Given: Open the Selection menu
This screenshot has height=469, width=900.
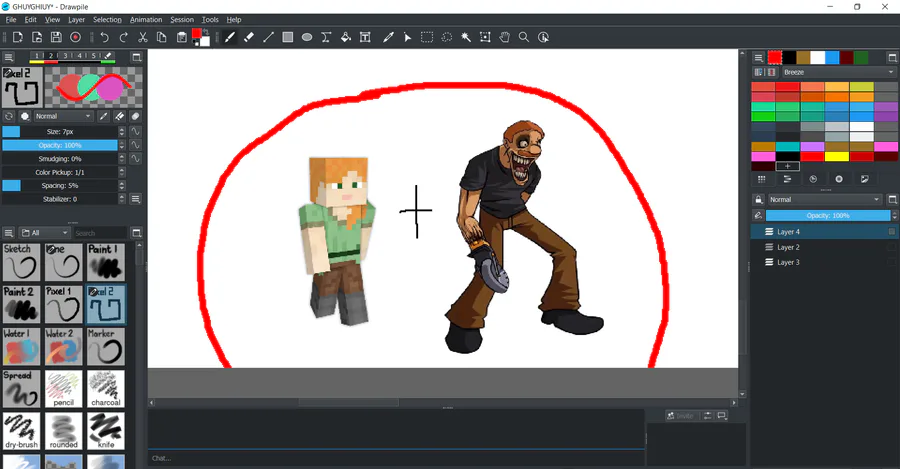Looking at the screenshot, I should [x=107, y=20].
